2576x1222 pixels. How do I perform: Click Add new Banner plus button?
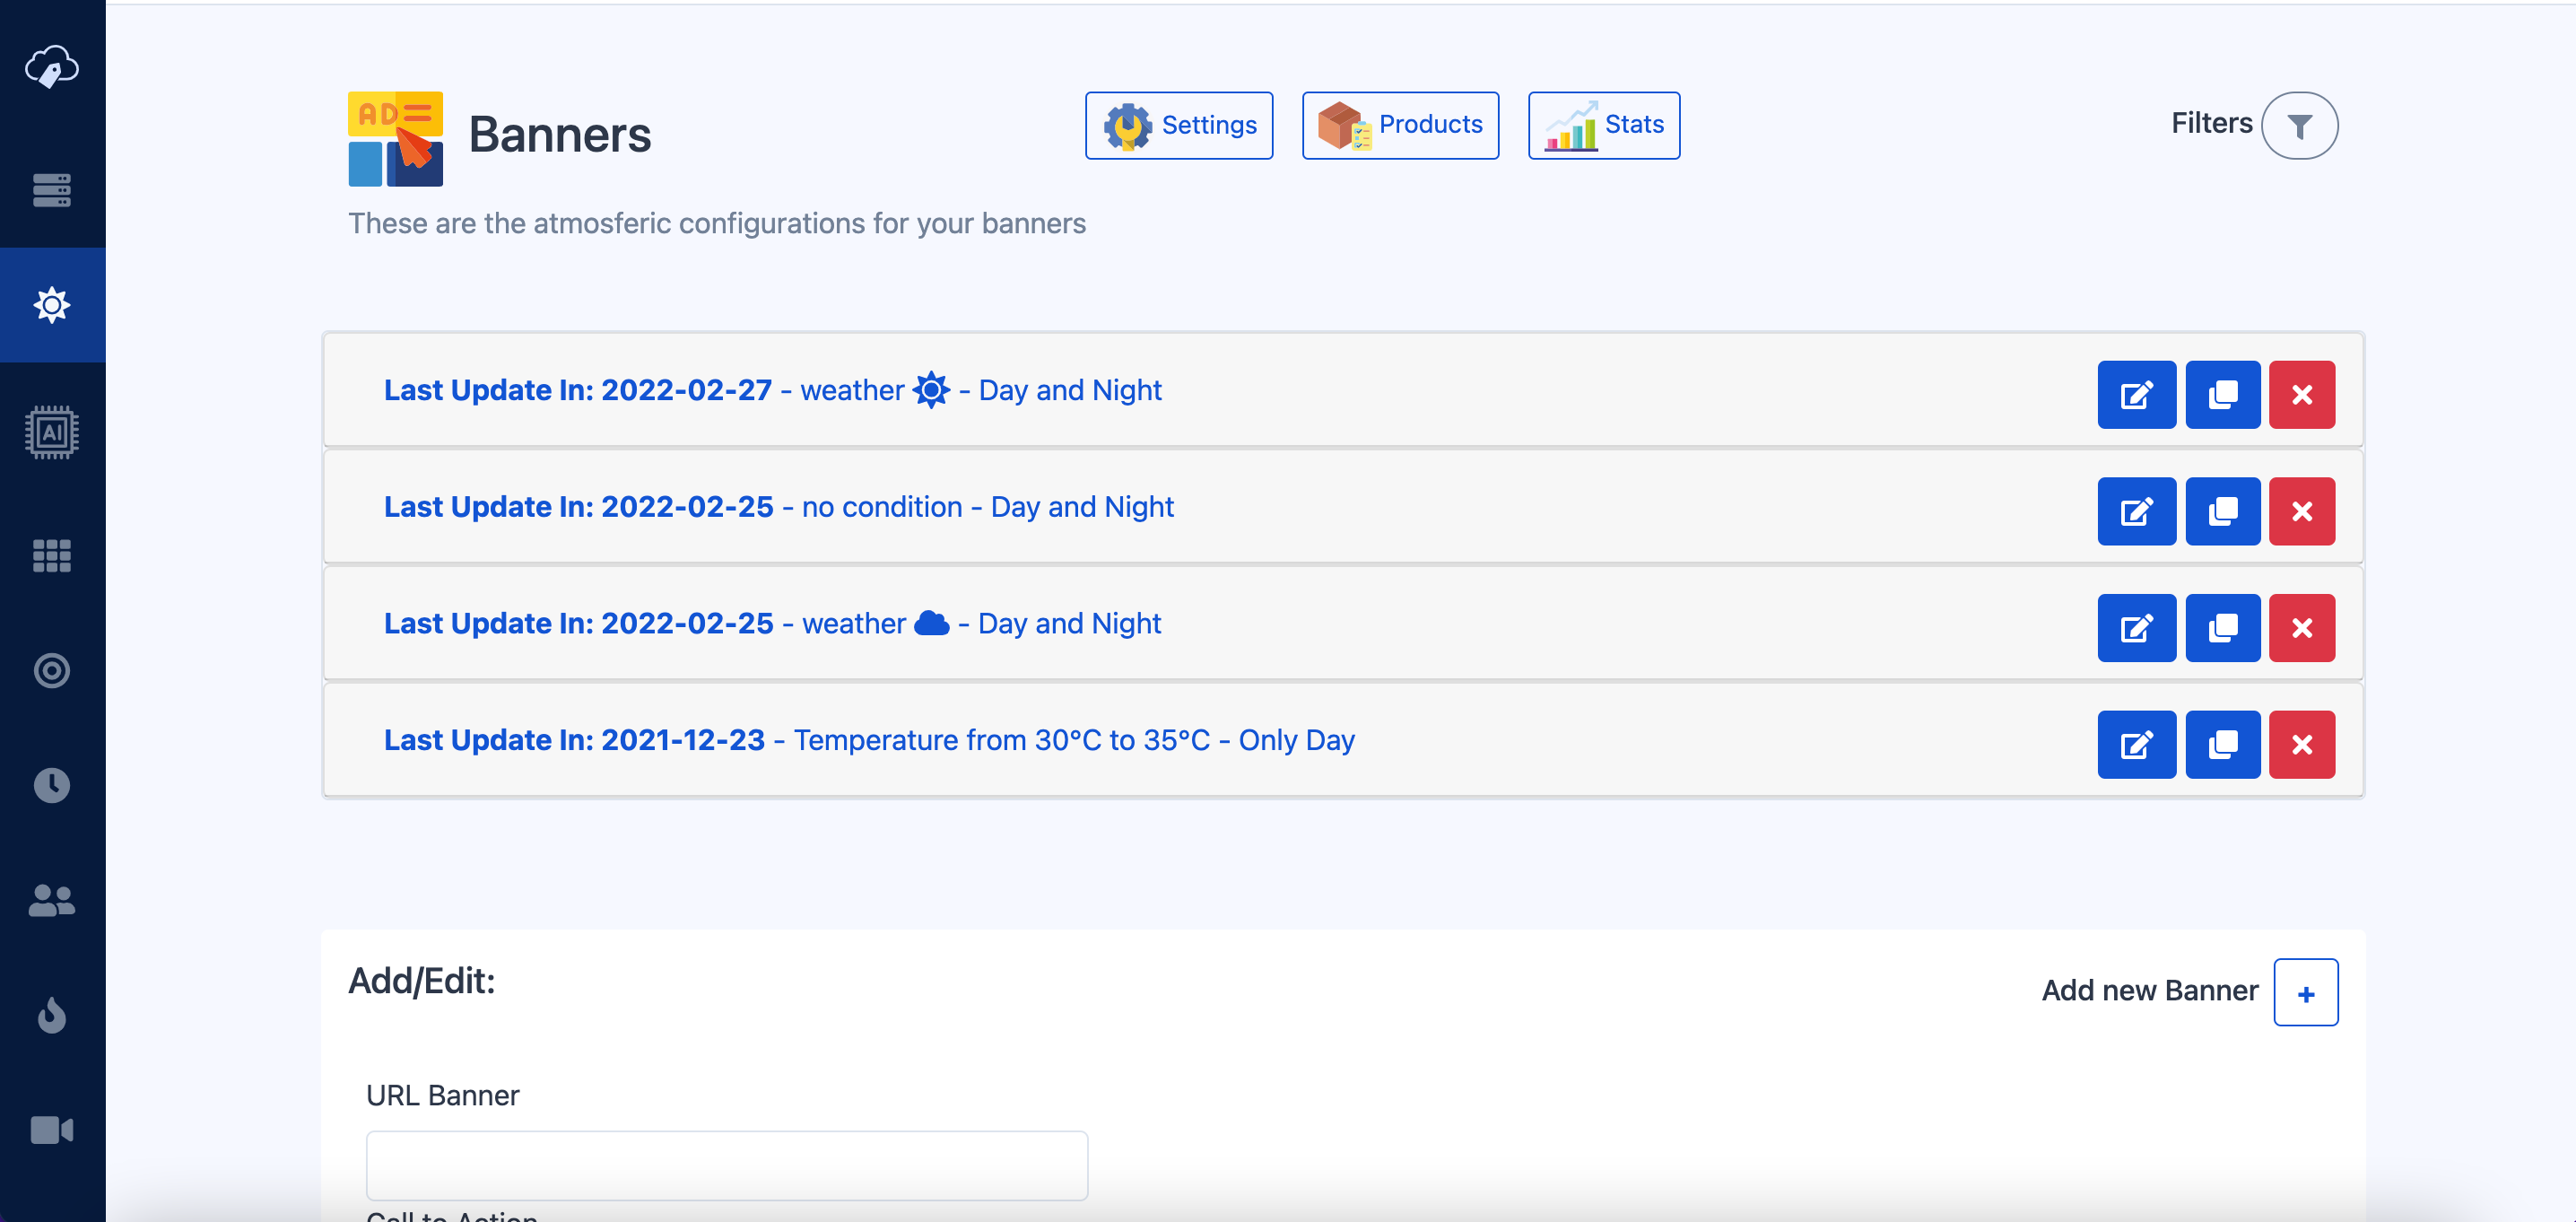point(2305,993)
